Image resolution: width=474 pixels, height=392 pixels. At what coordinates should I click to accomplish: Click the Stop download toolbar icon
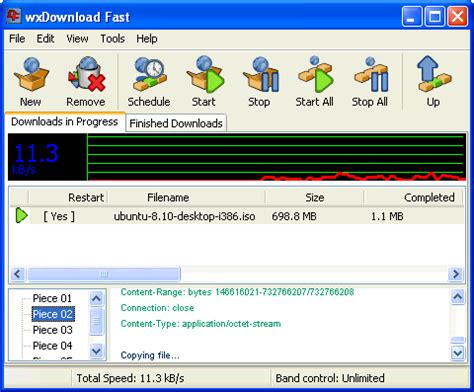(260, 74)
